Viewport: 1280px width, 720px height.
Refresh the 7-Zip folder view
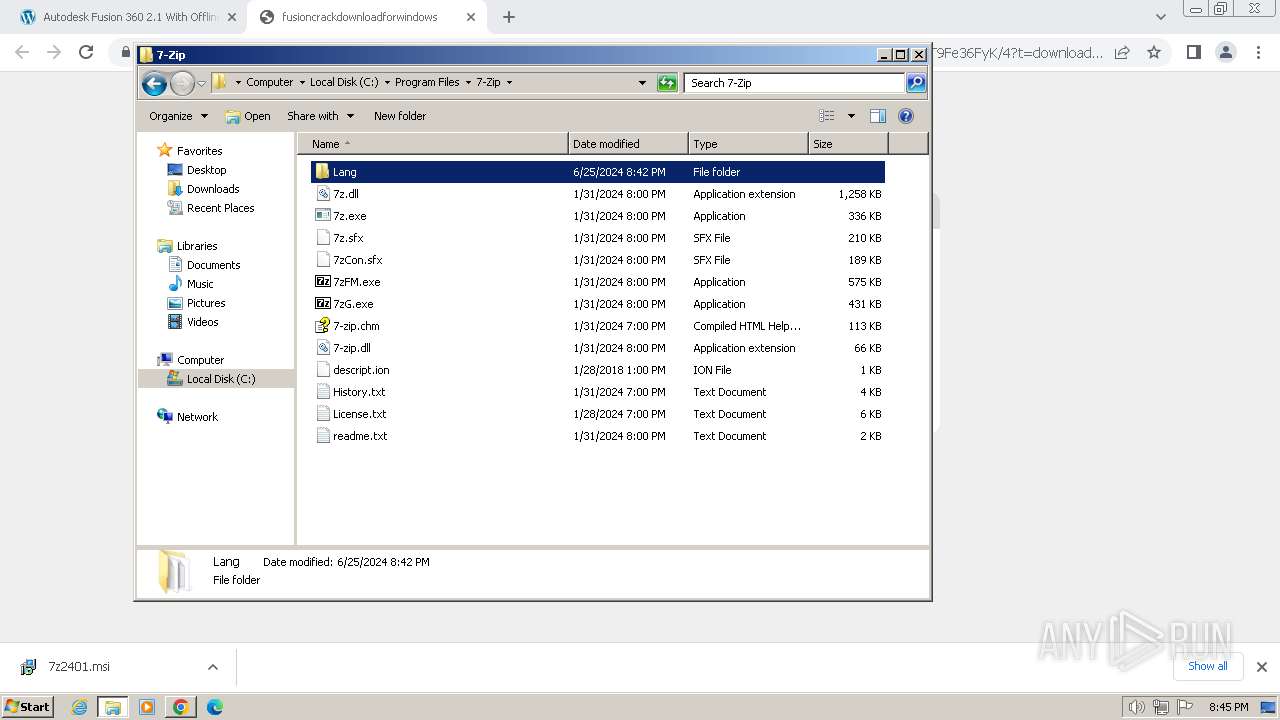667,83
